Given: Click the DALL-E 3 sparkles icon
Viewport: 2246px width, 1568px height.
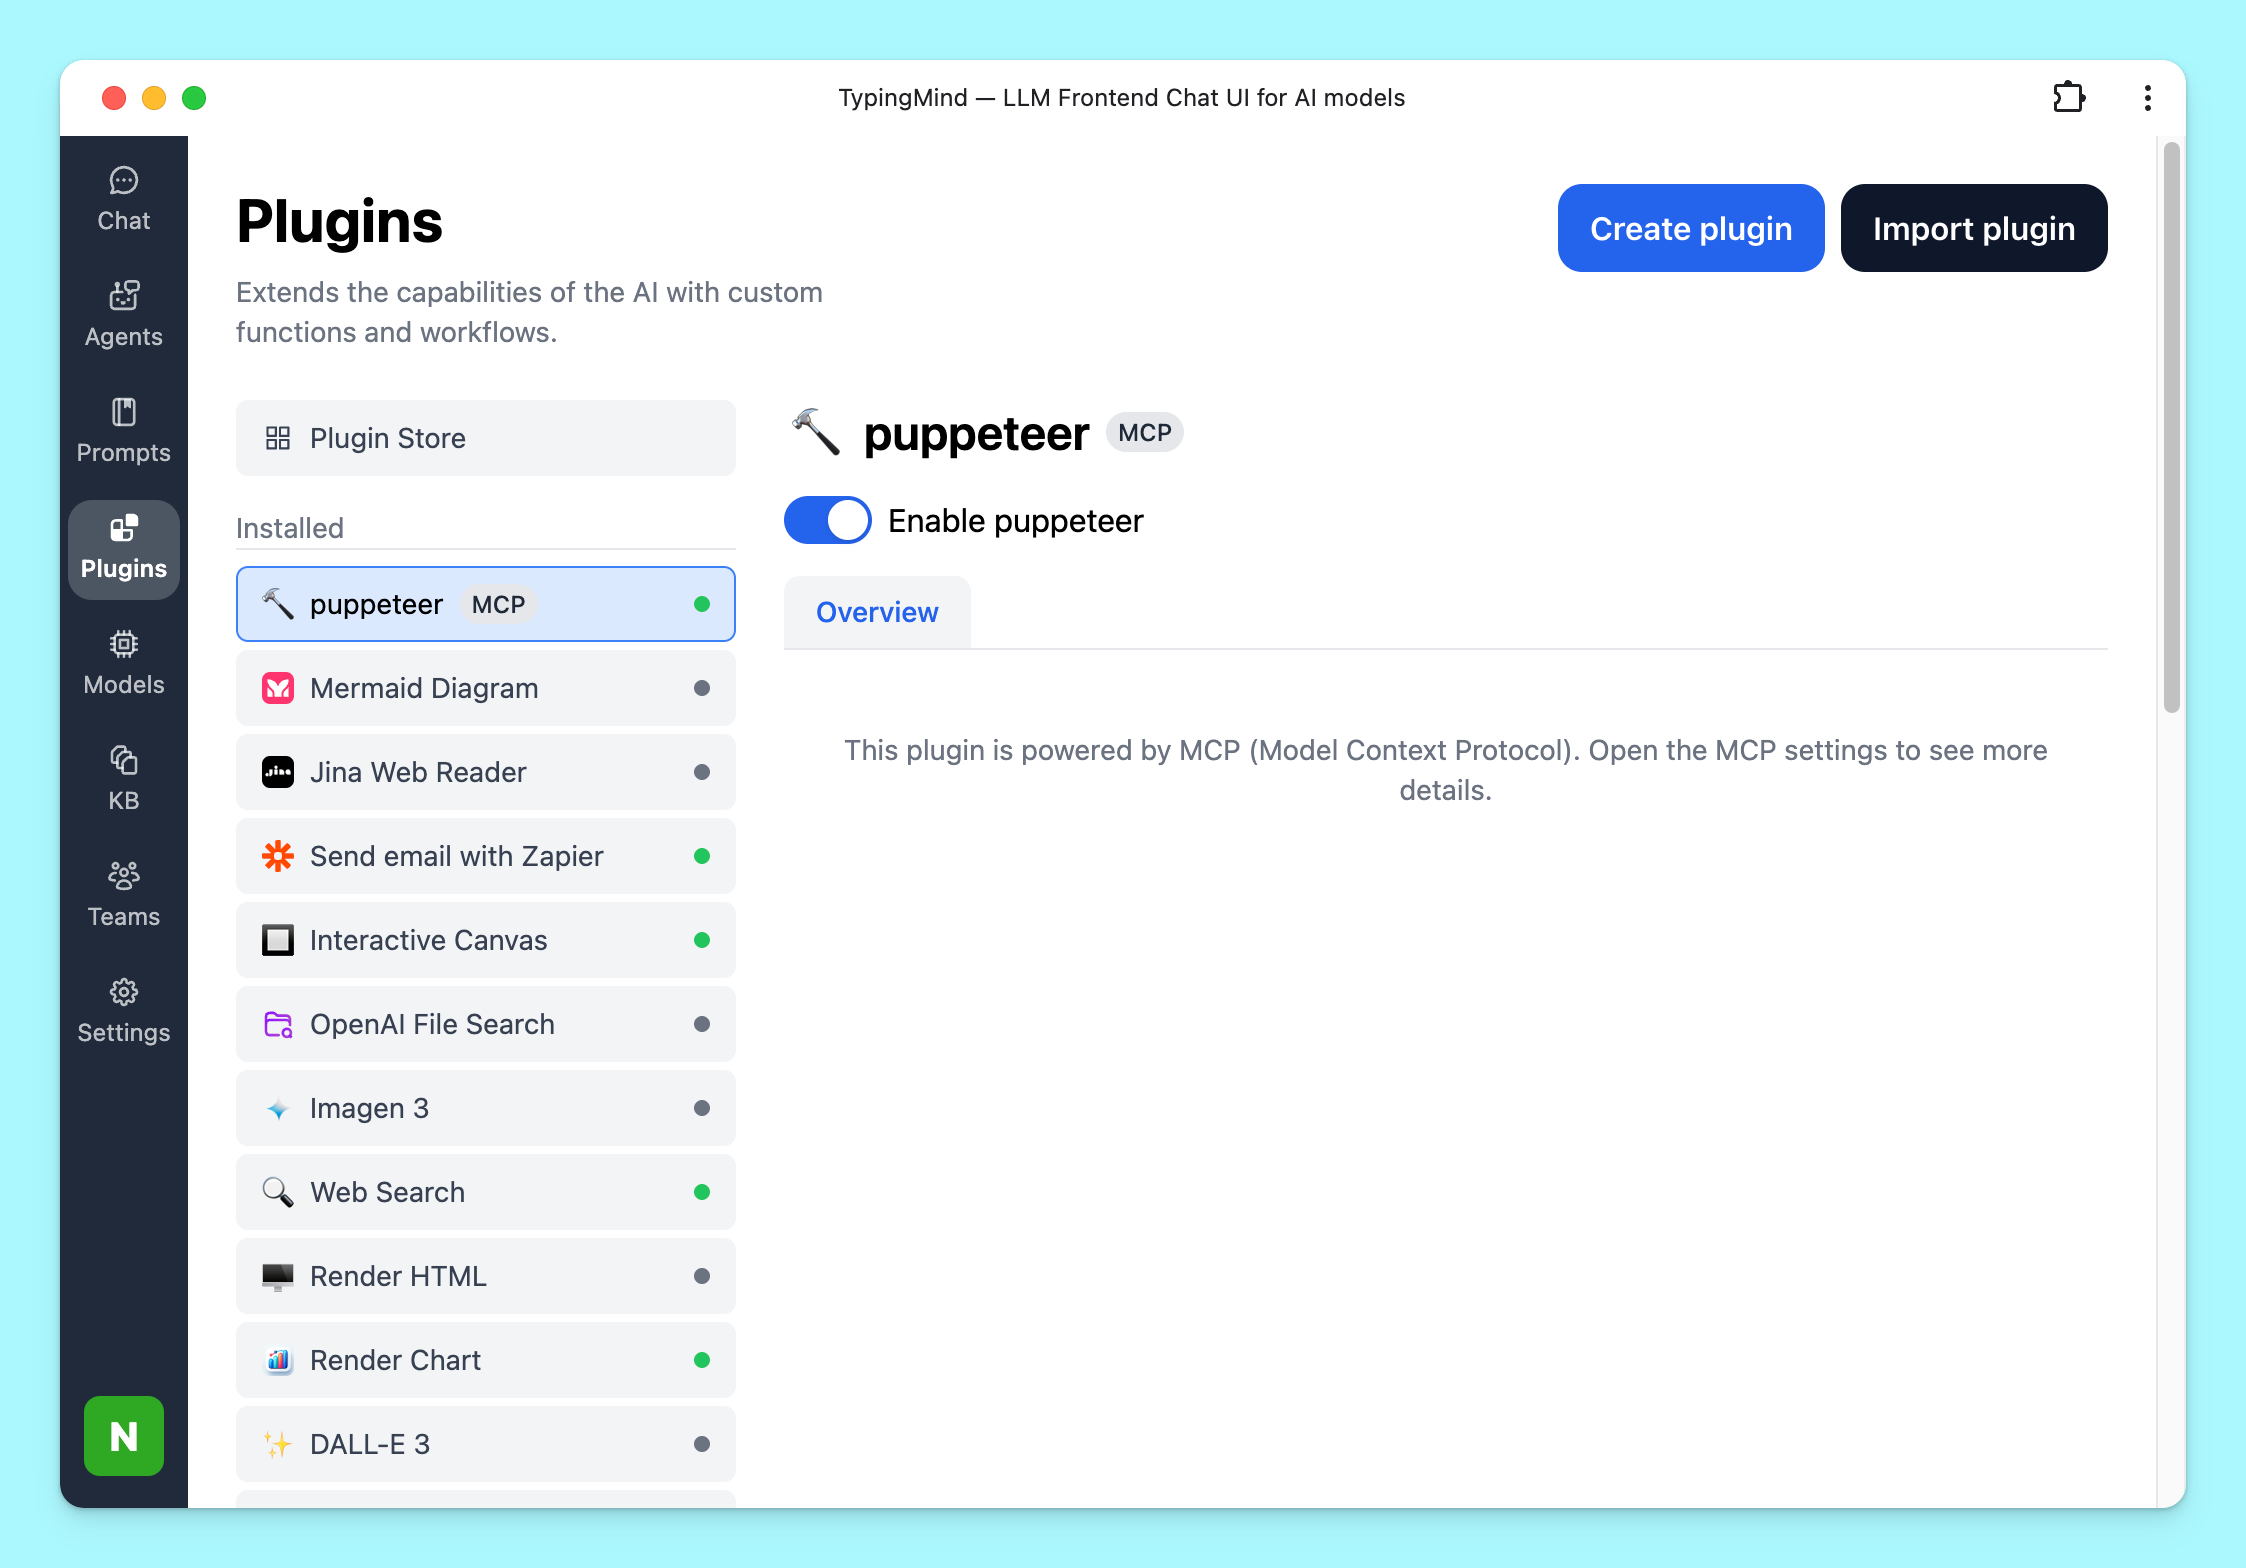Looking at the screenshot, I should coord(278,1444).
